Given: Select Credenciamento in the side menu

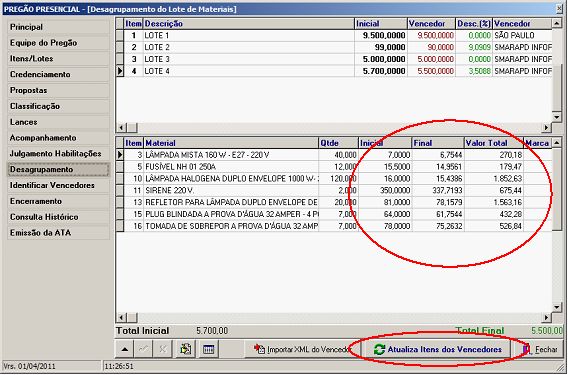Looking at the screenshot, I should [x=58, y=75].
